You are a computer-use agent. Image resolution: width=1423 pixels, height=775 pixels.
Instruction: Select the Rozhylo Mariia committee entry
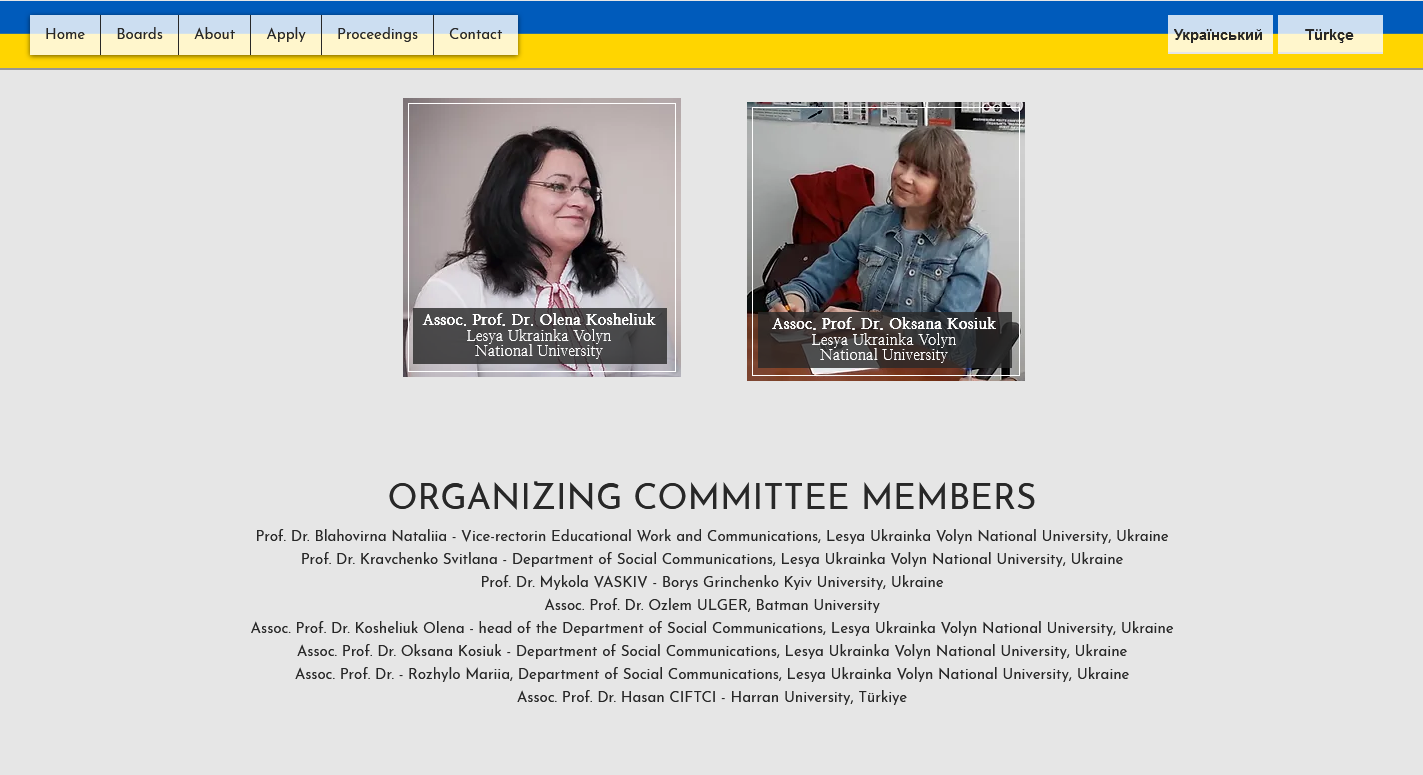click(x=711, y=675)
